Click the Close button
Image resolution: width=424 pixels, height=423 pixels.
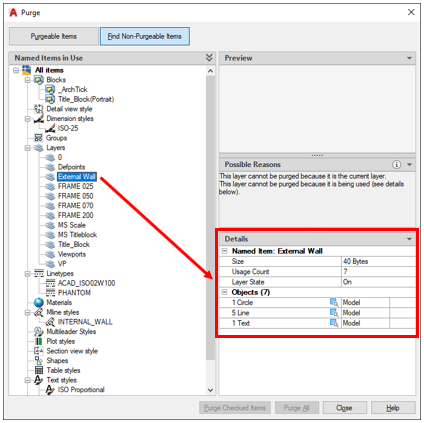[344, 408]
